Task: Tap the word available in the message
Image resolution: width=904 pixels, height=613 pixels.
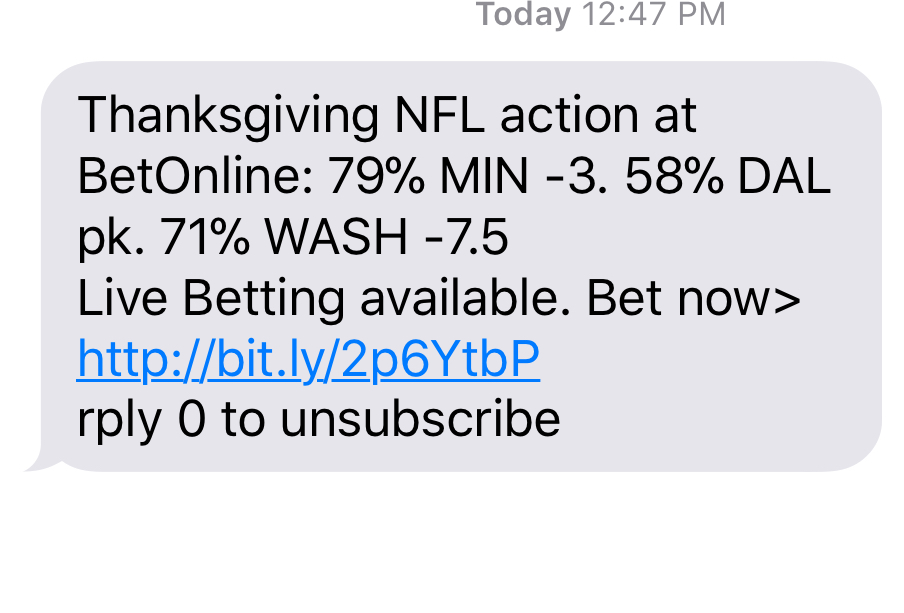Action: click(465, 298)
